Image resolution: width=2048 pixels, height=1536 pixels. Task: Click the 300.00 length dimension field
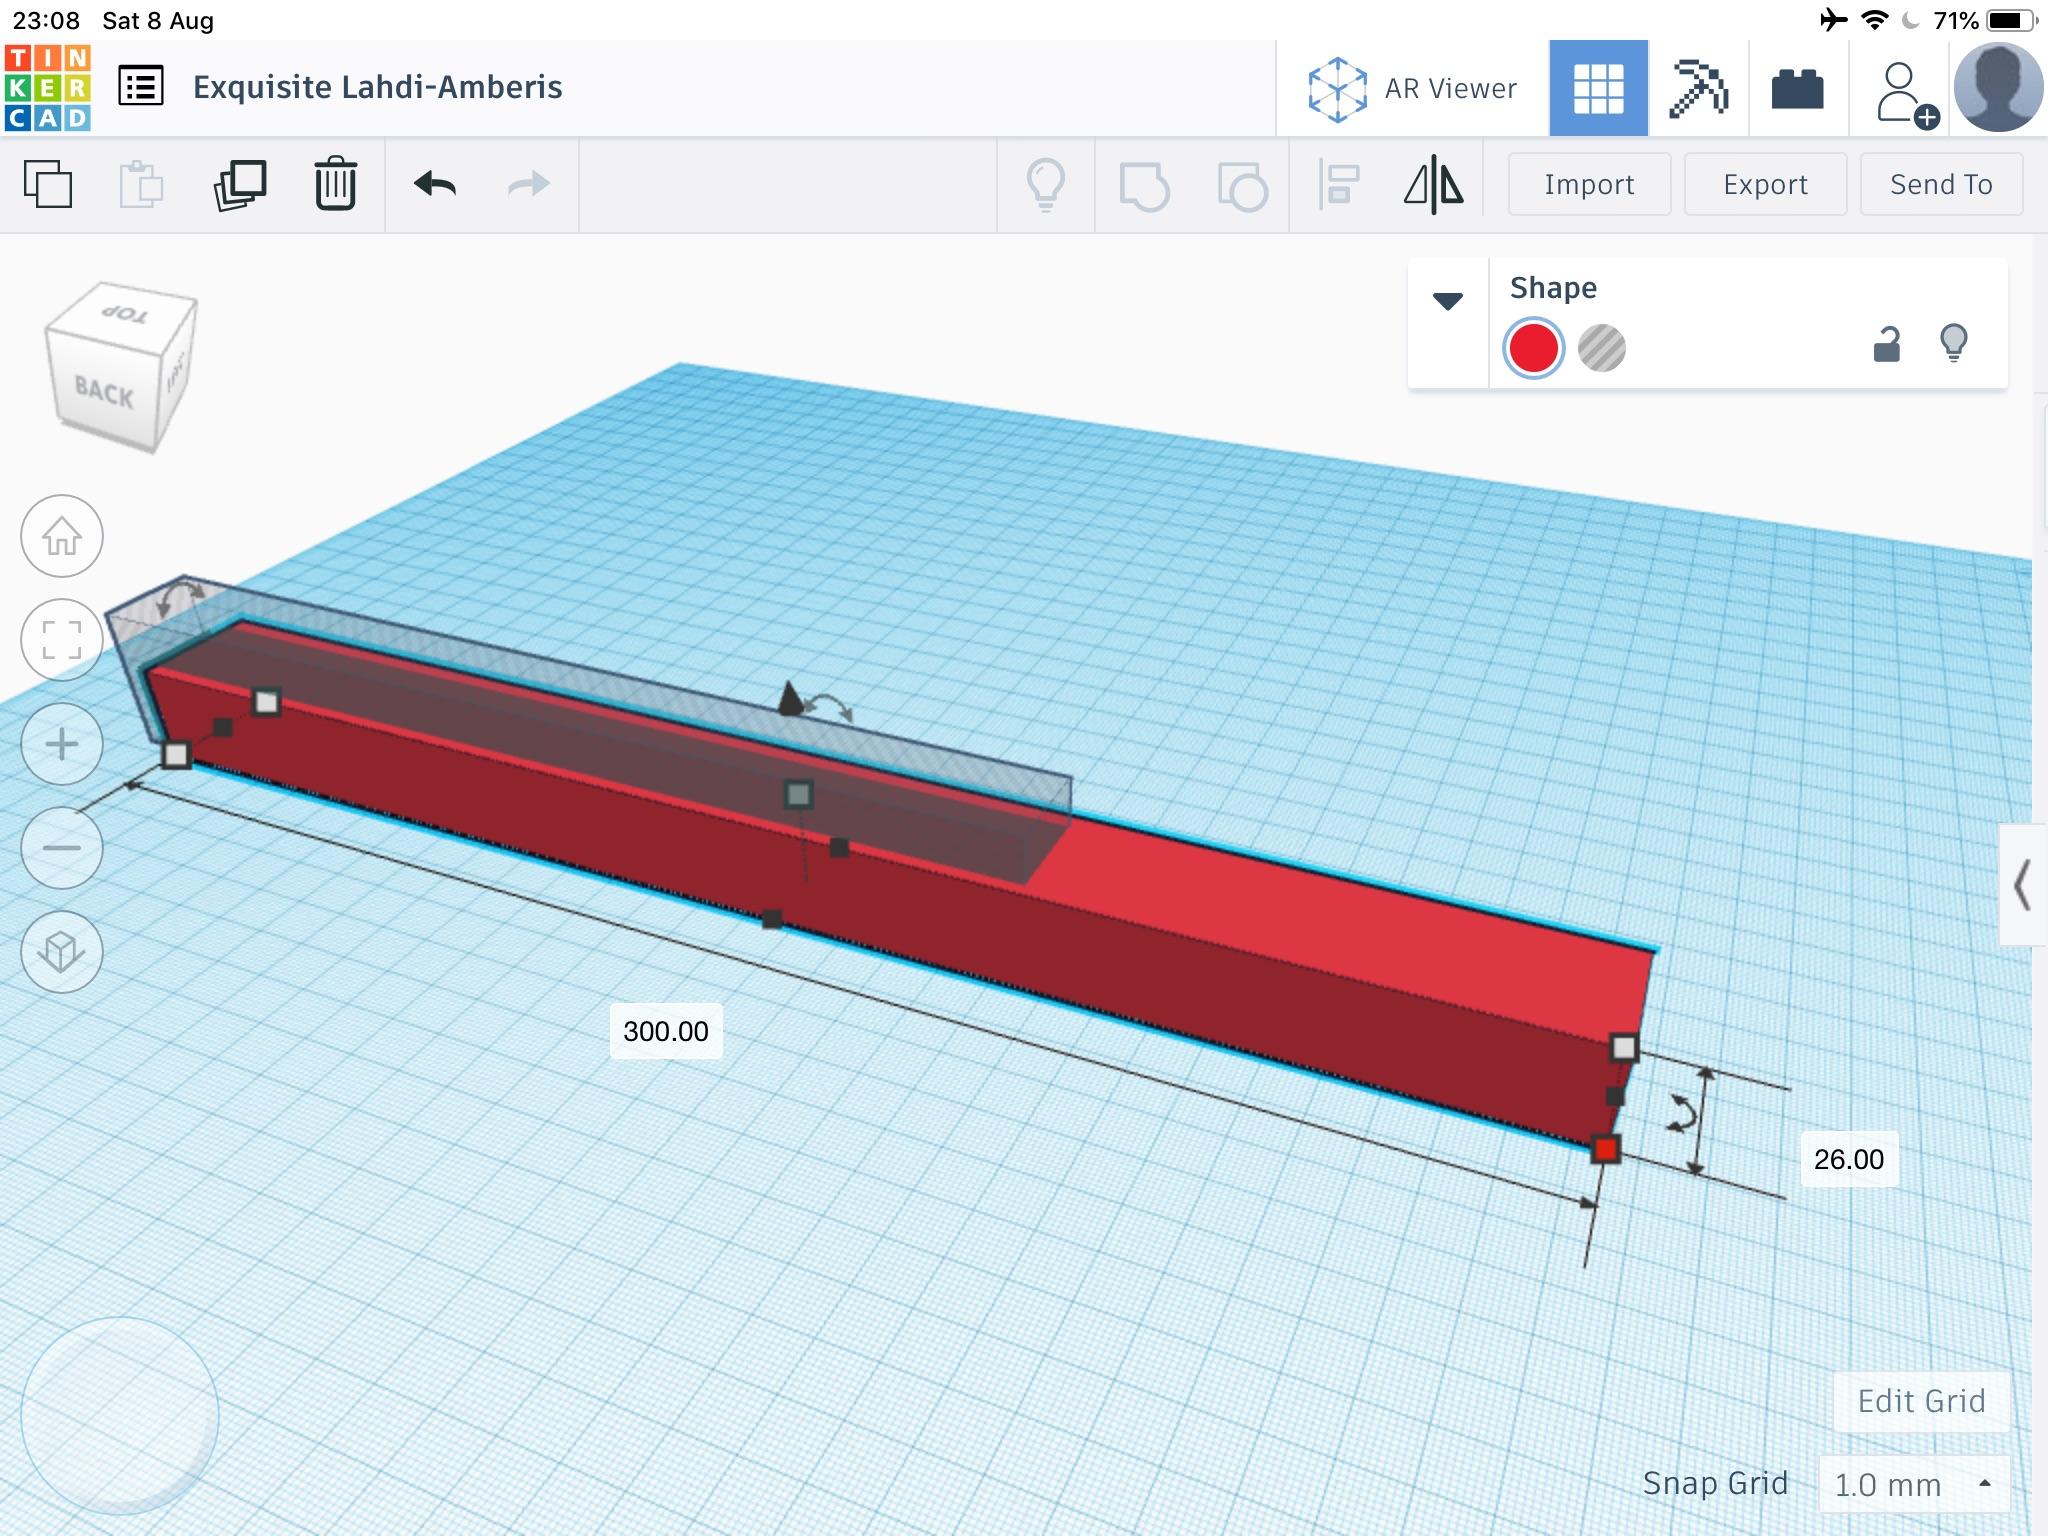pos(666,1031)
